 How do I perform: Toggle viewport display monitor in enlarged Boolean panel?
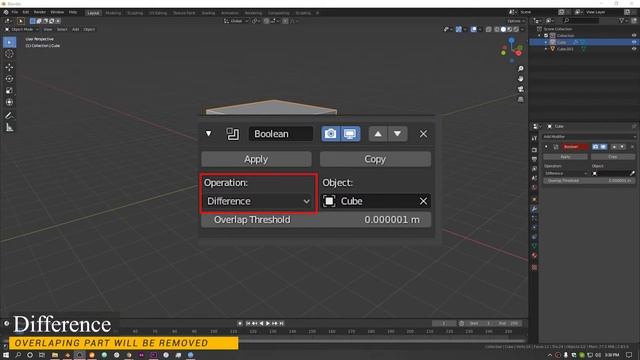[x=350, y=134]
